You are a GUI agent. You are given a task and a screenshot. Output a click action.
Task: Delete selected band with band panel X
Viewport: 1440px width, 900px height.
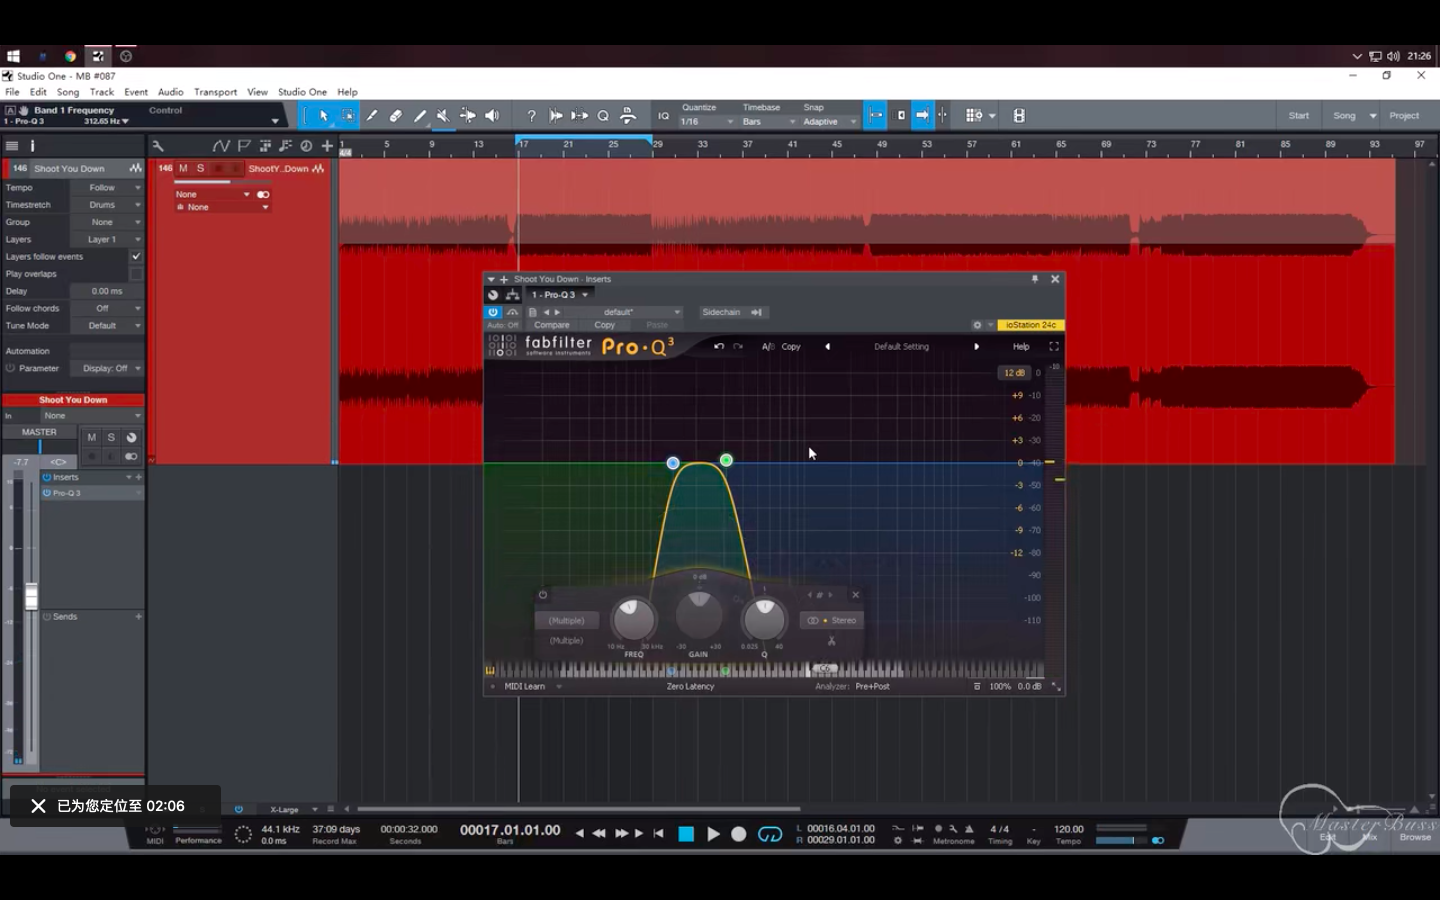[x=855, y=595]
